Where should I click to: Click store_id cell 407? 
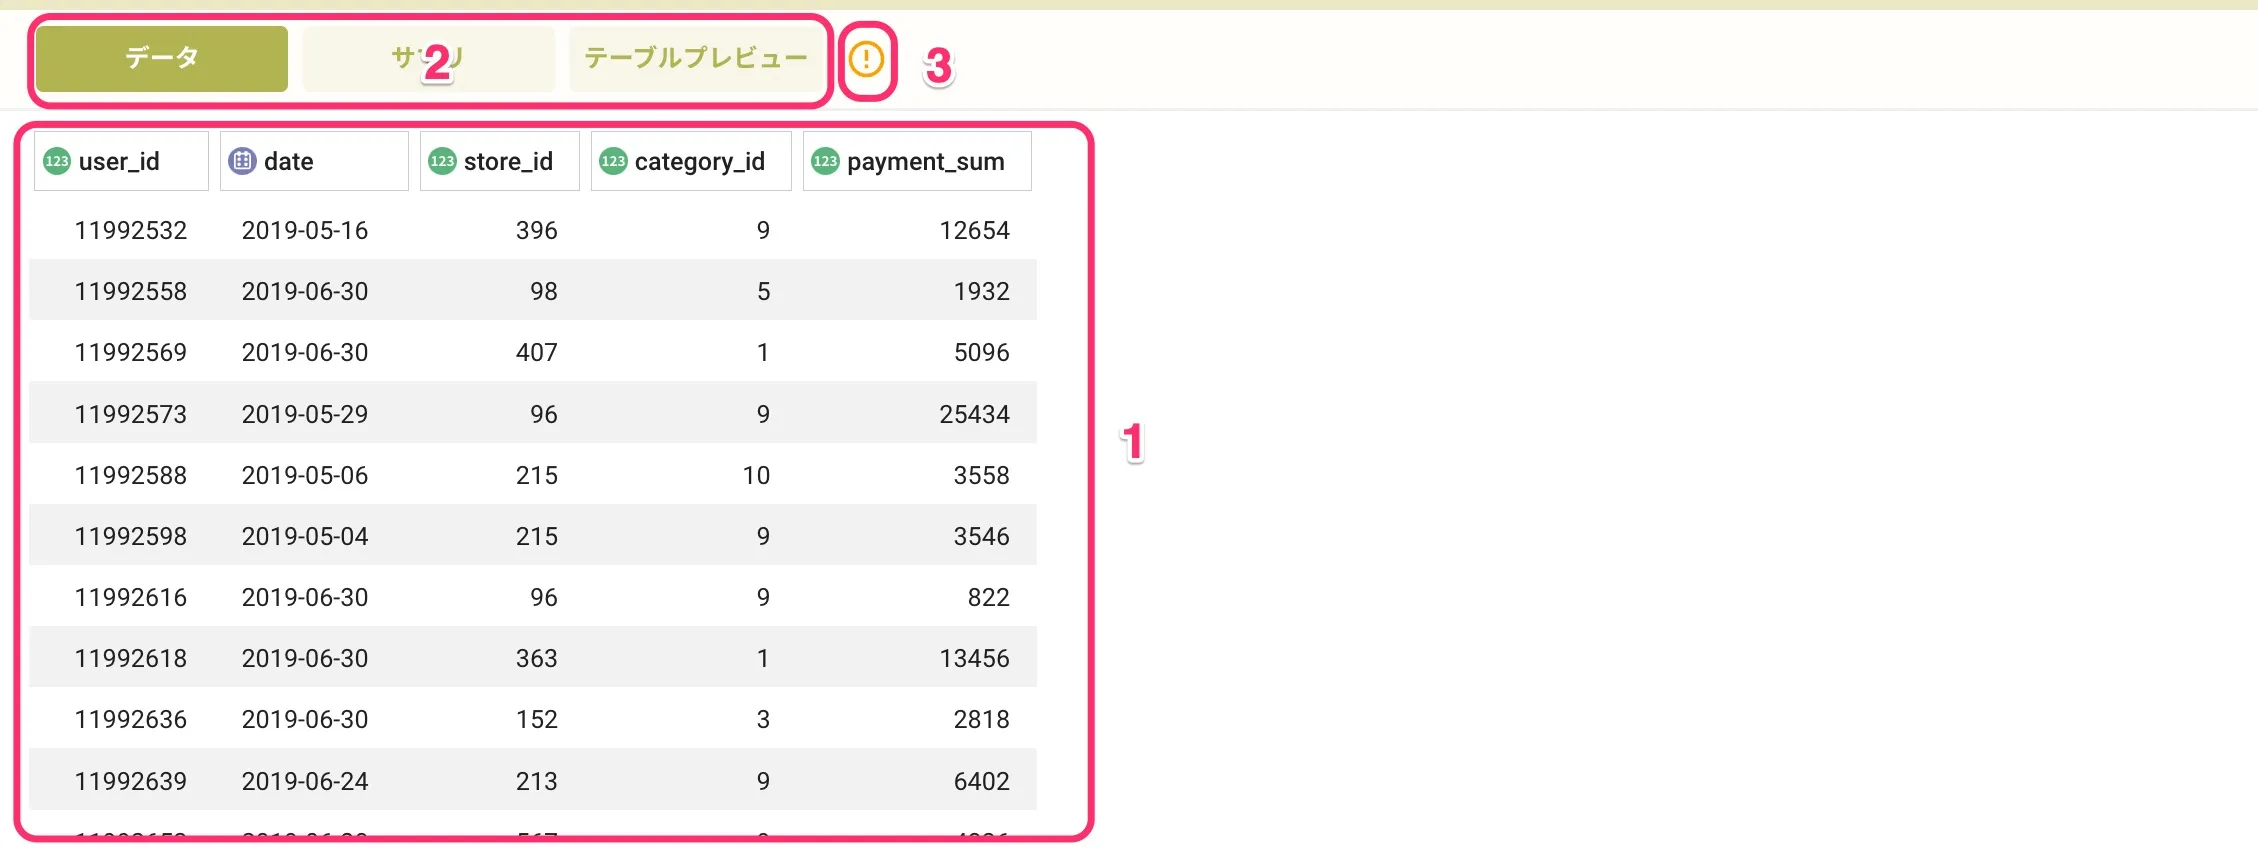537,353
